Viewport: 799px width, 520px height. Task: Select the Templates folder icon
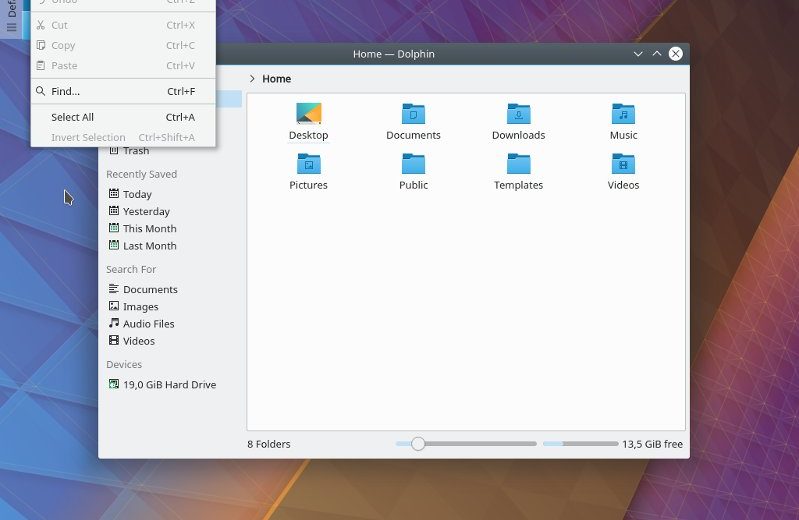pyautogui.click(x=518, y=164)
